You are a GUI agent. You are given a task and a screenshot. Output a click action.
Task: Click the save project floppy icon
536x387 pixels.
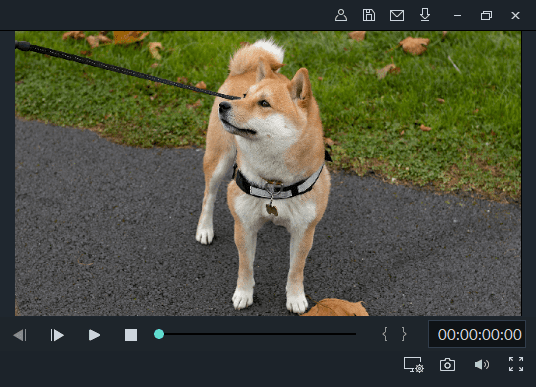[368, 15]
